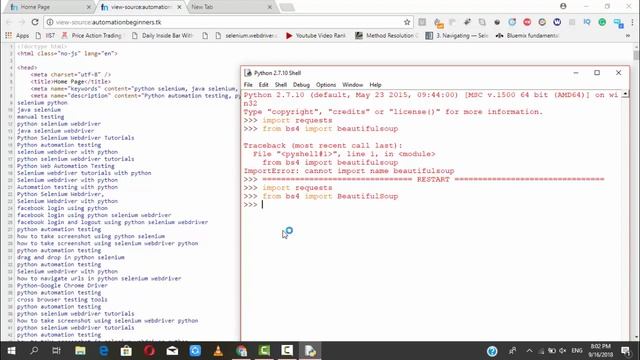Image resolution: width=640 pixels, height=360 pixels.
Task: Switch to Chrome on the taskbar
Action: (241, 351)
